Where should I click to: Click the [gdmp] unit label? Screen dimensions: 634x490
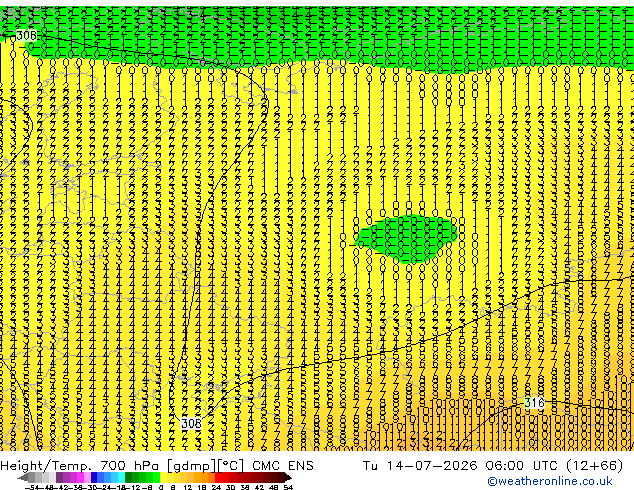click(x=191, y=466)
